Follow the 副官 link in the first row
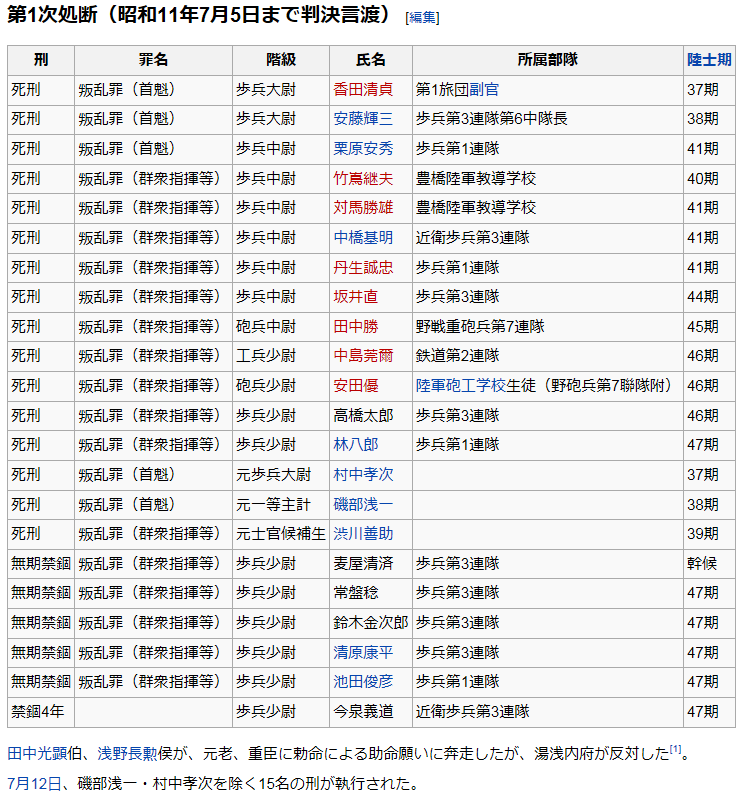746x799 pixels. point(484,90)
